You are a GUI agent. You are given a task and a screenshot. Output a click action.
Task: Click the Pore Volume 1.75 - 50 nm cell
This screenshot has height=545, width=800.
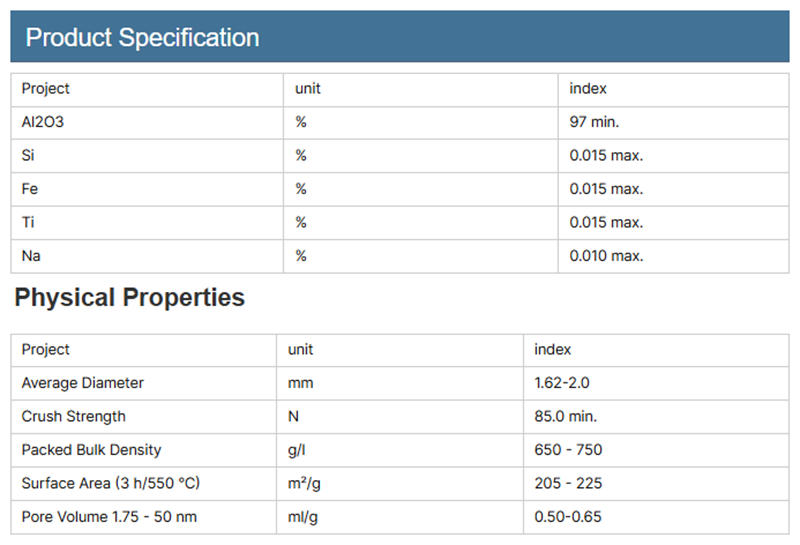(107, 517)
